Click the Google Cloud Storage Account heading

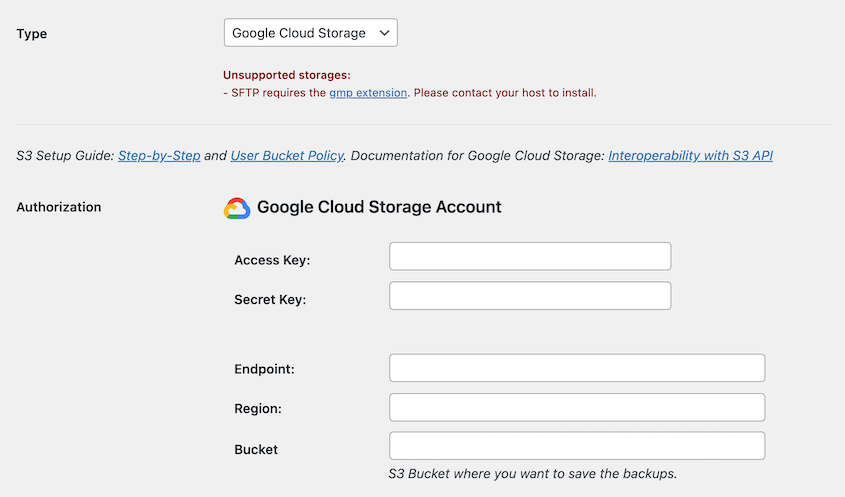pos(379,207)
